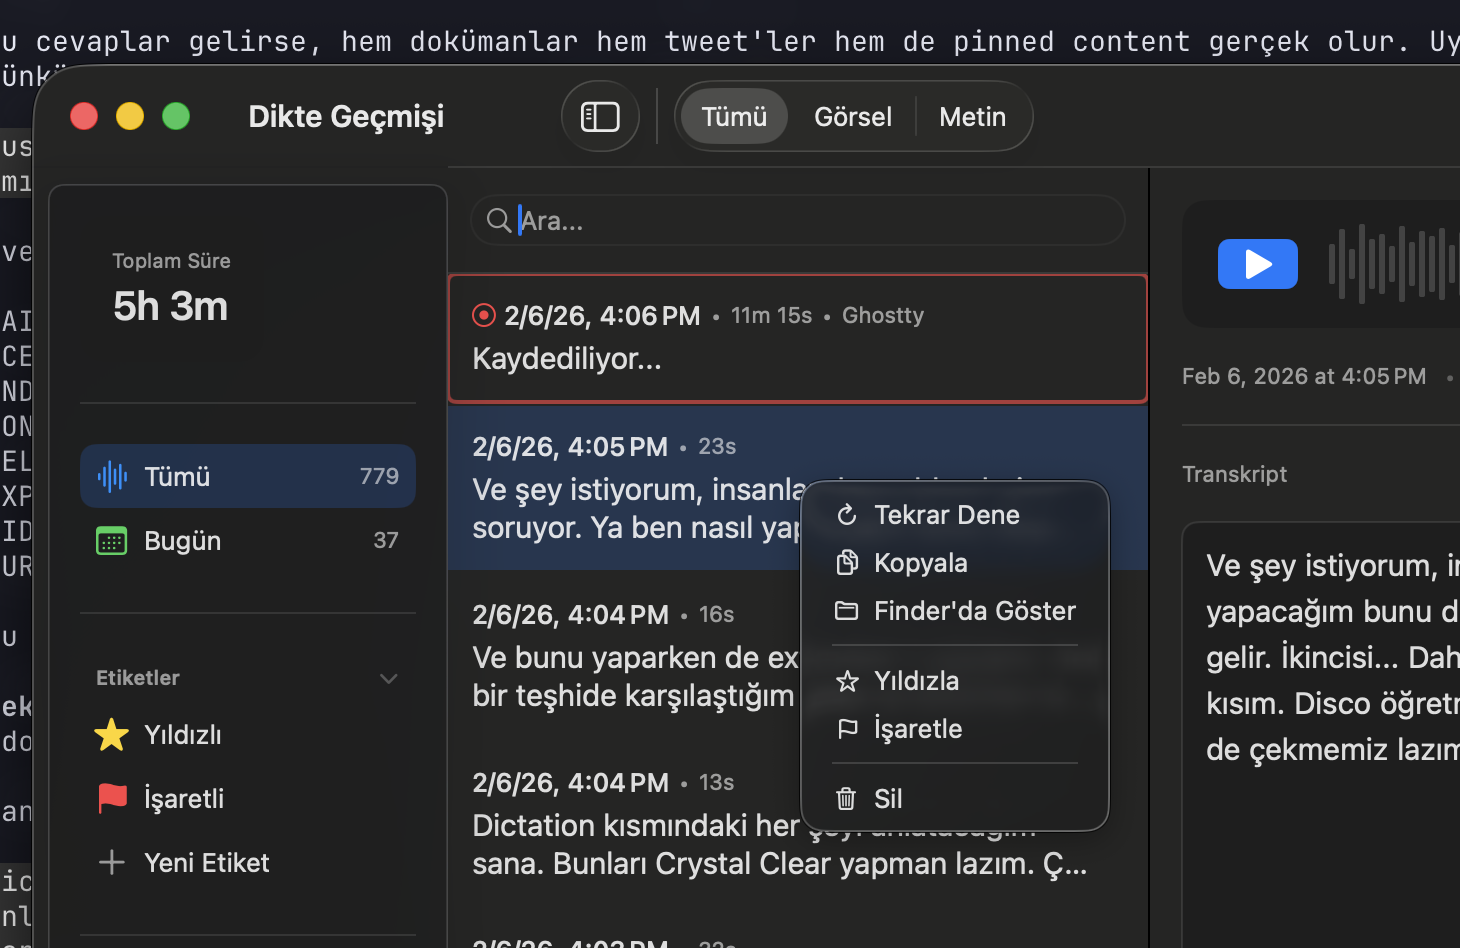This screenshot has width=1460, height=948.
Task: Copy the transcript using Kopyala
Action: [919, 562]
